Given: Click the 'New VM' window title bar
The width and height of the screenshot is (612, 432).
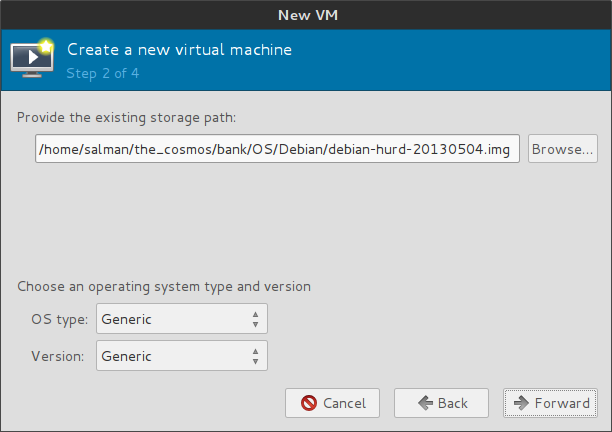Looking at the screenshot, I should tap(305, 14).
